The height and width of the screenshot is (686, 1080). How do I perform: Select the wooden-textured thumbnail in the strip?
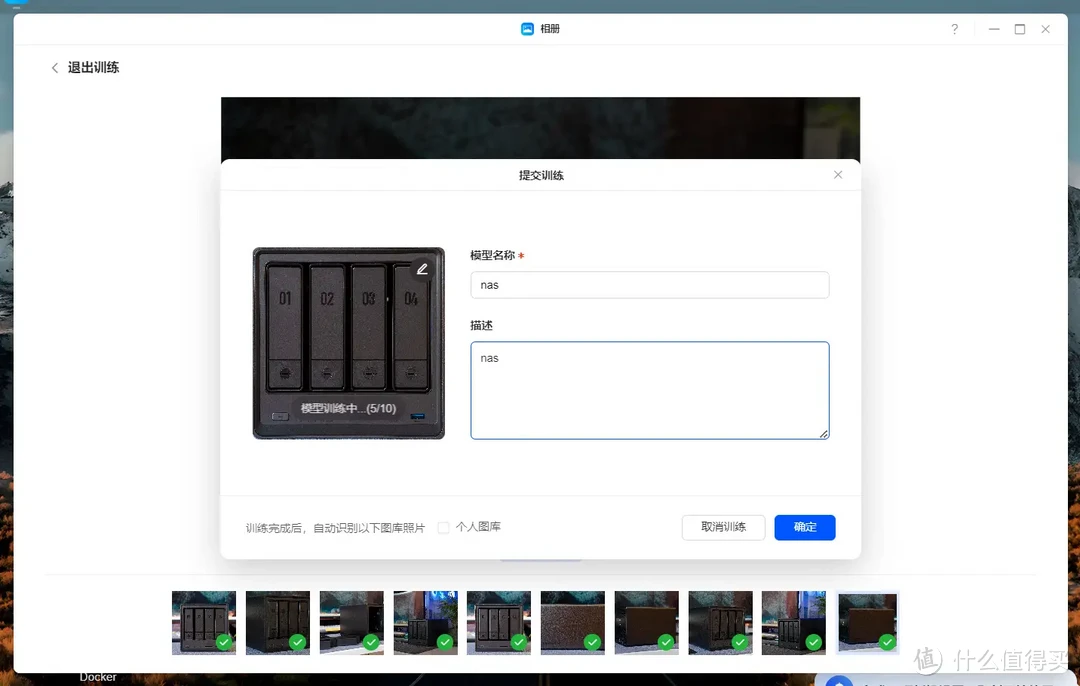572,622
